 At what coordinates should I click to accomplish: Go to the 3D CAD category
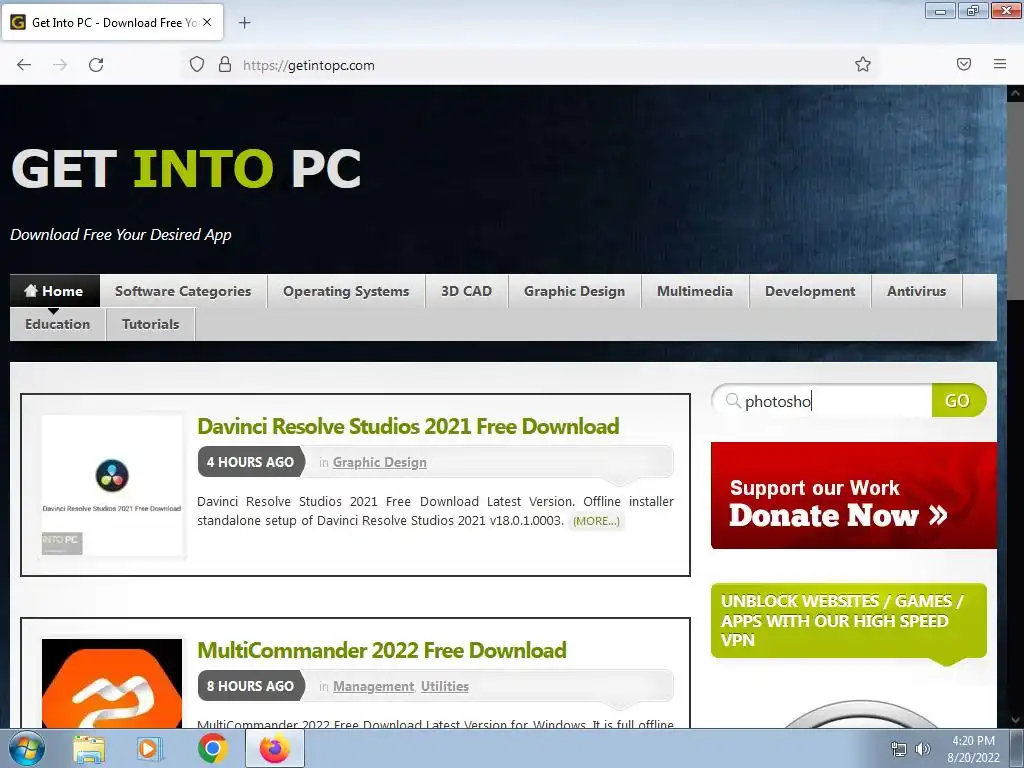click(466, 291)
